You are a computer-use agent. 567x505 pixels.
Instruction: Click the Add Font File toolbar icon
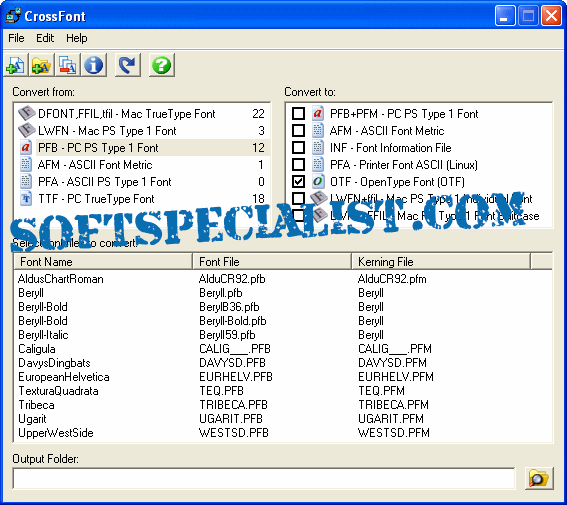pos(16,65)
